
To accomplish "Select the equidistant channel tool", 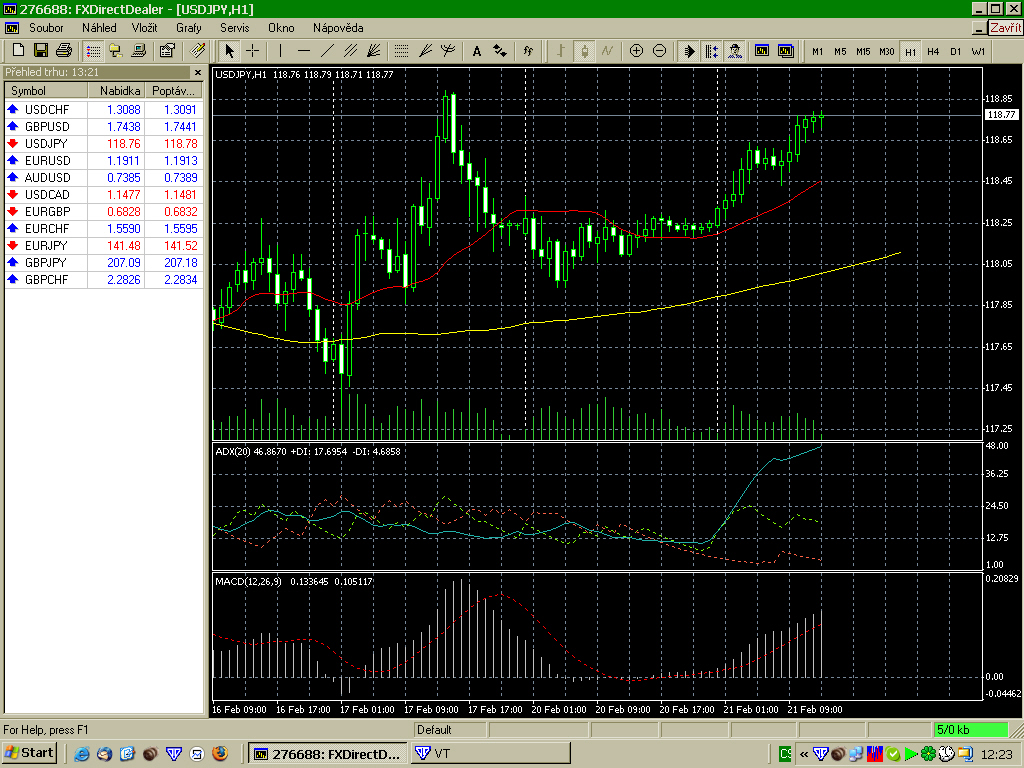I will (x=351, y=50).
